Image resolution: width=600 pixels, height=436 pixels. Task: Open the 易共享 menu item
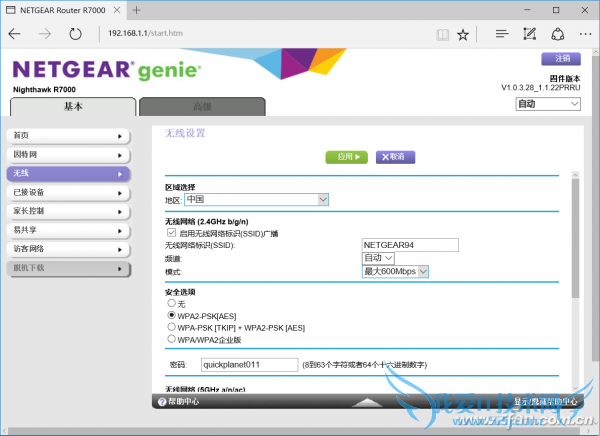(x=68, y=230)
